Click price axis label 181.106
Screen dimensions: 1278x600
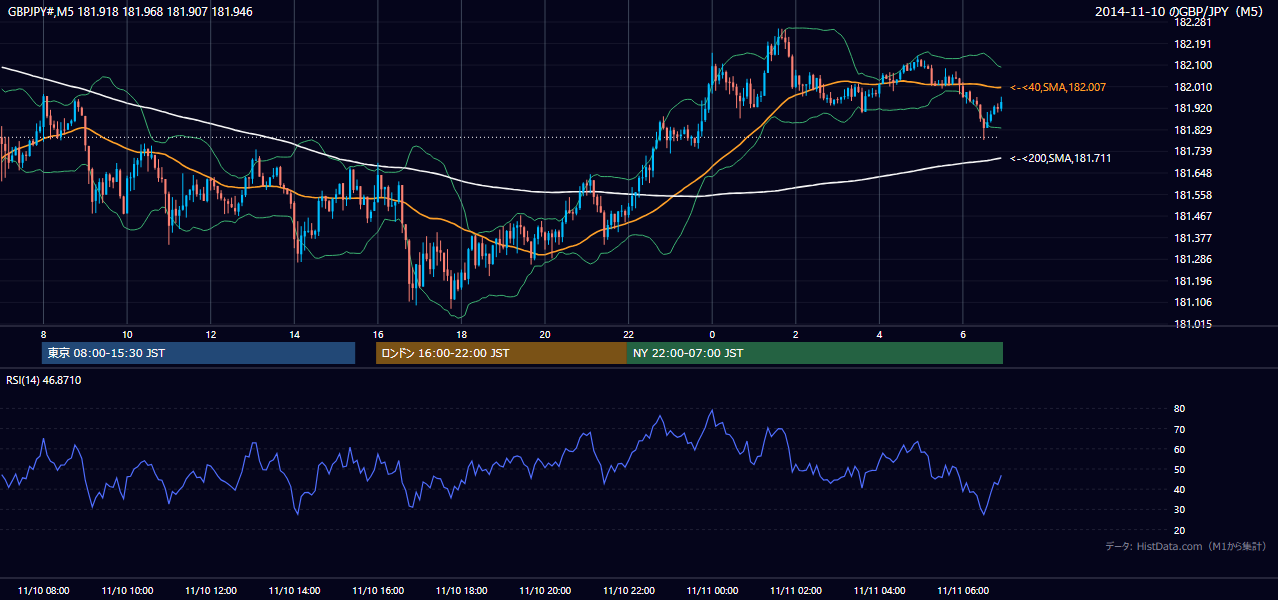[x=1193, y=302]
